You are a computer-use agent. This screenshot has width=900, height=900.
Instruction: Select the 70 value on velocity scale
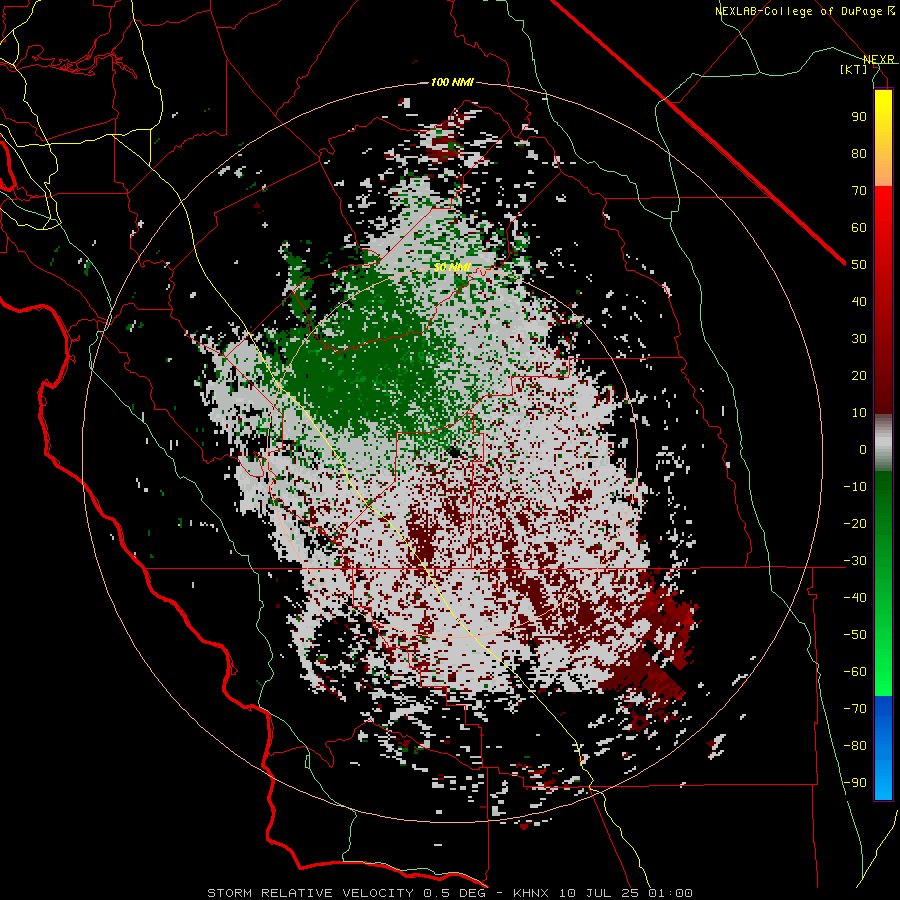tap(859, 191)
